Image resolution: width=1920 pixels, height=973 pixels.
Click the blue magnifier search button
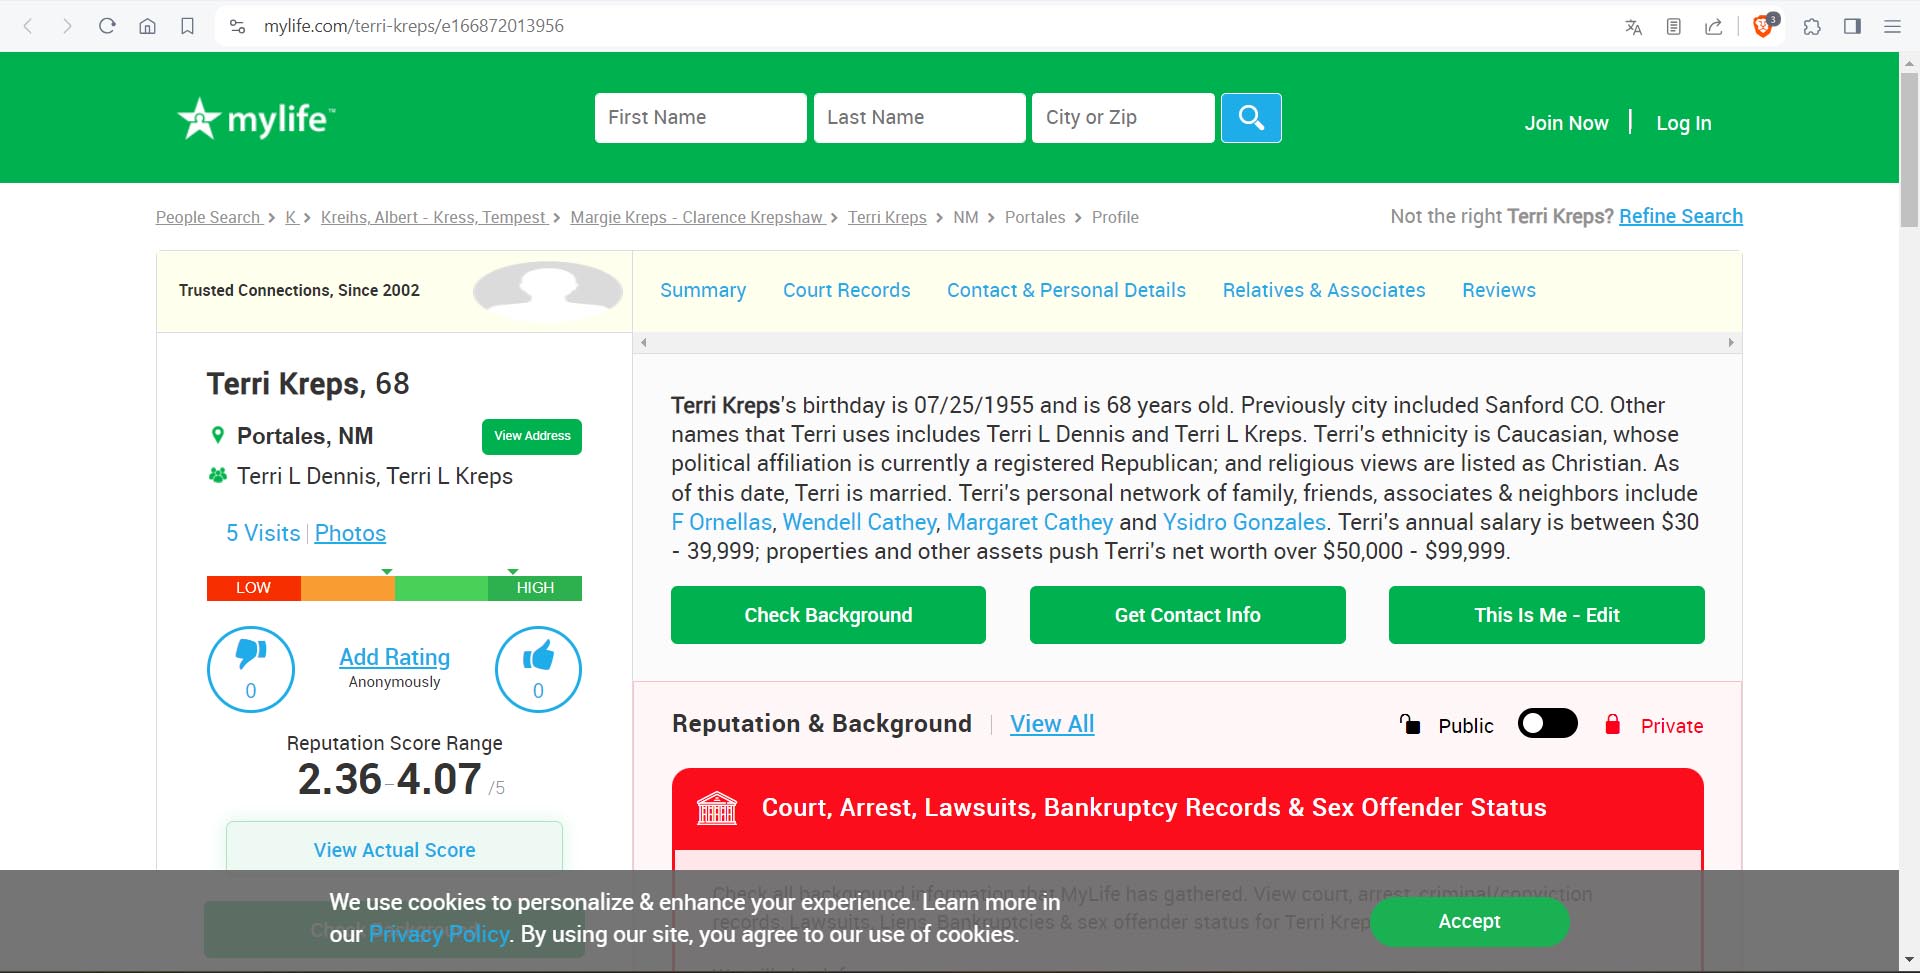[1251, 118]
